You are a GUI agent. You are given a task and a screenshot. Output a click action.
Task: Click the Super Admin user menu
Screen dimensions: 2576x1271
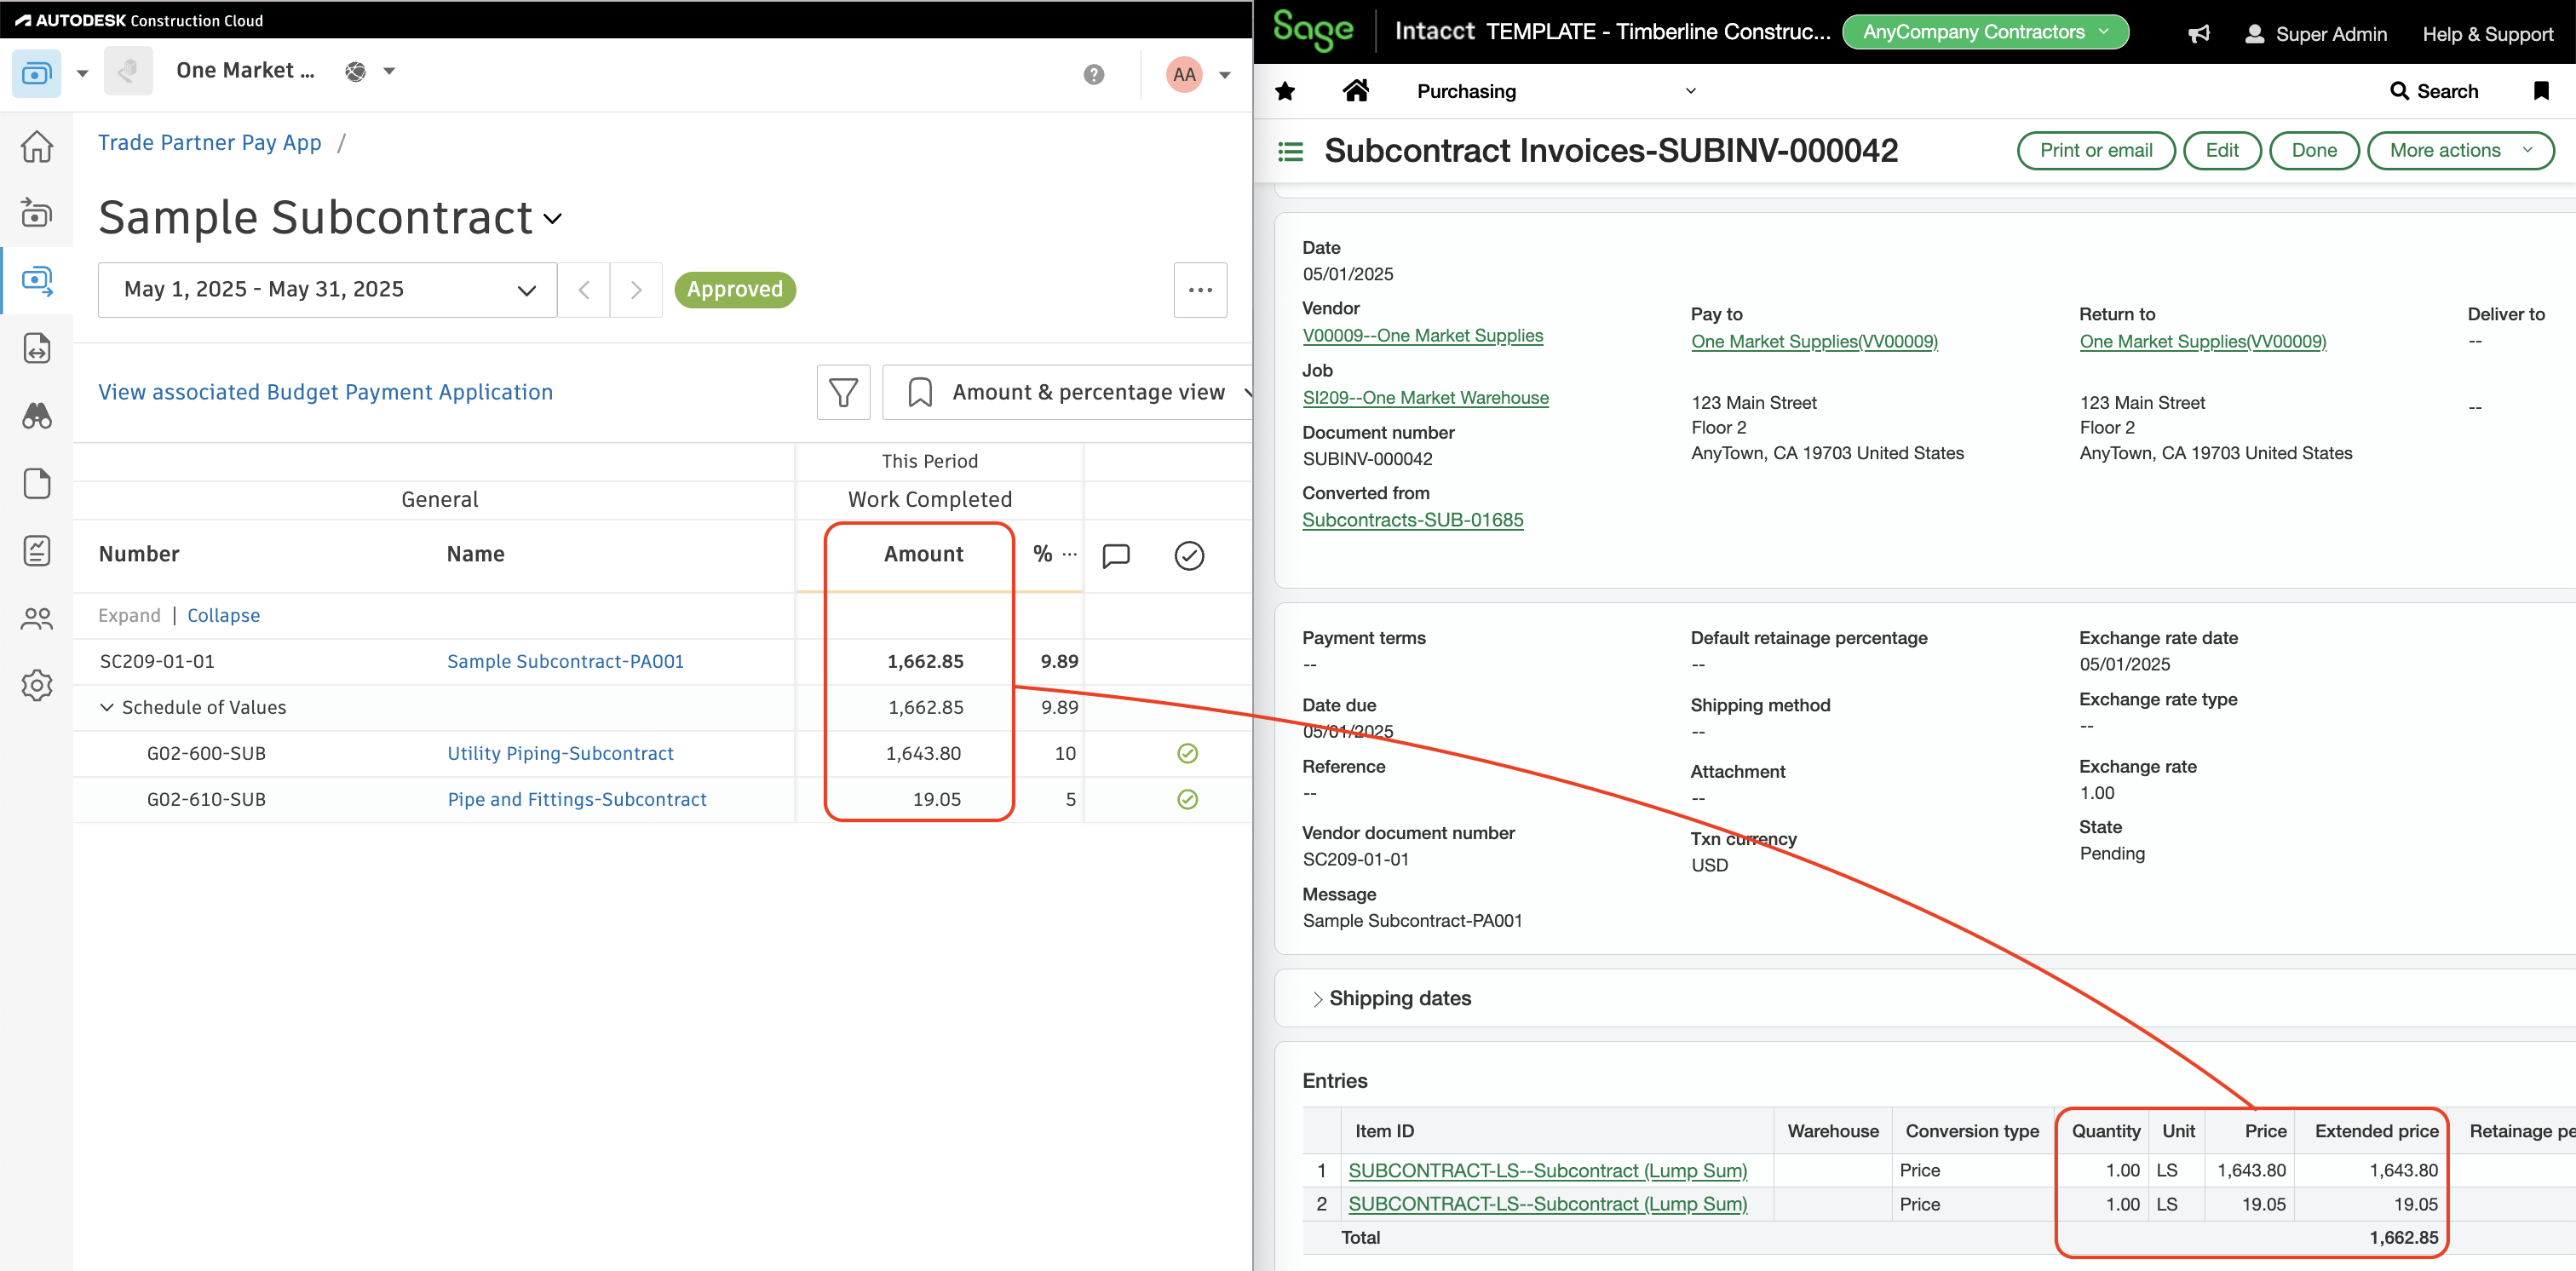click(2316, 34)
